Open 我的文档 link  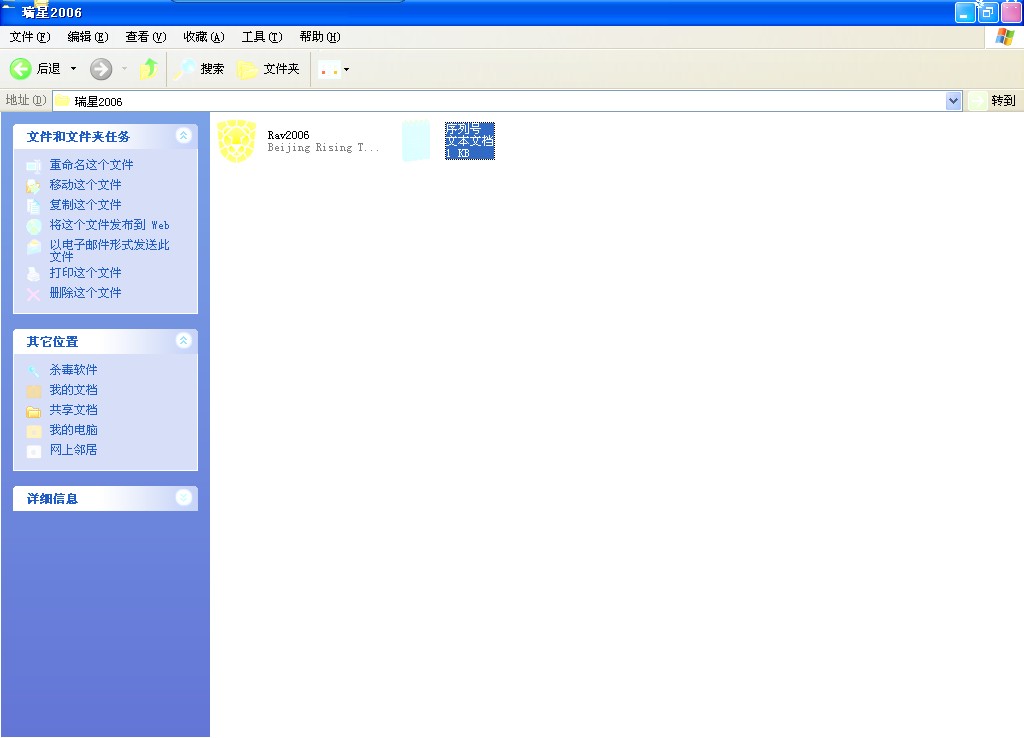point(73,390)
